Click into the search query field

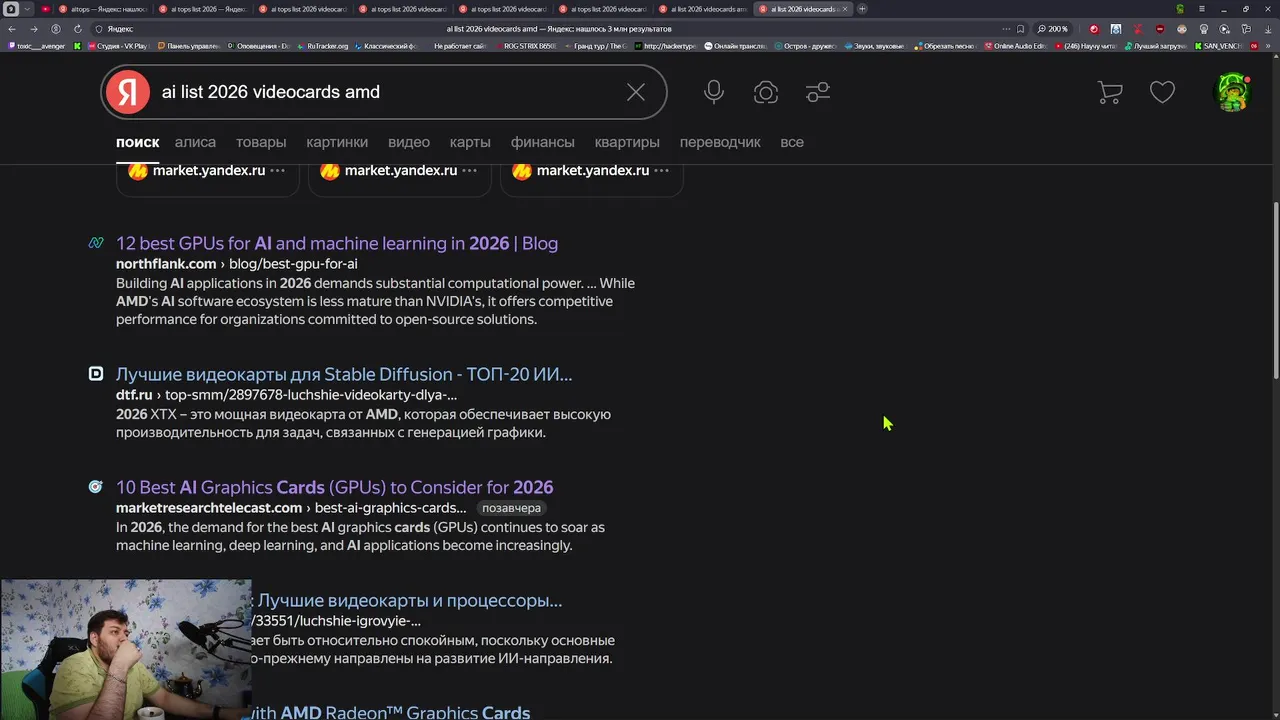pyautogui.click(x=385, y=92)
